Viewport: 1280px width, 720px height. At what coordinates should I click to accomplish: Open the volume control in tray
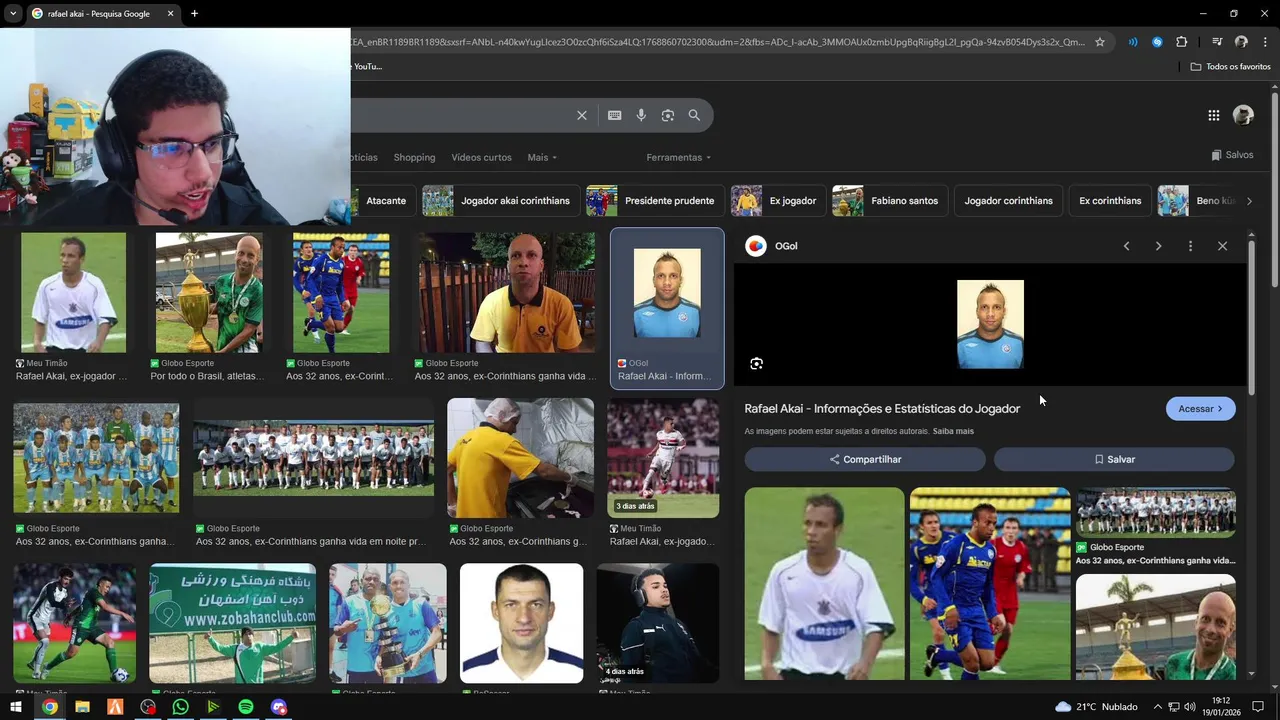pos(1190,707)
